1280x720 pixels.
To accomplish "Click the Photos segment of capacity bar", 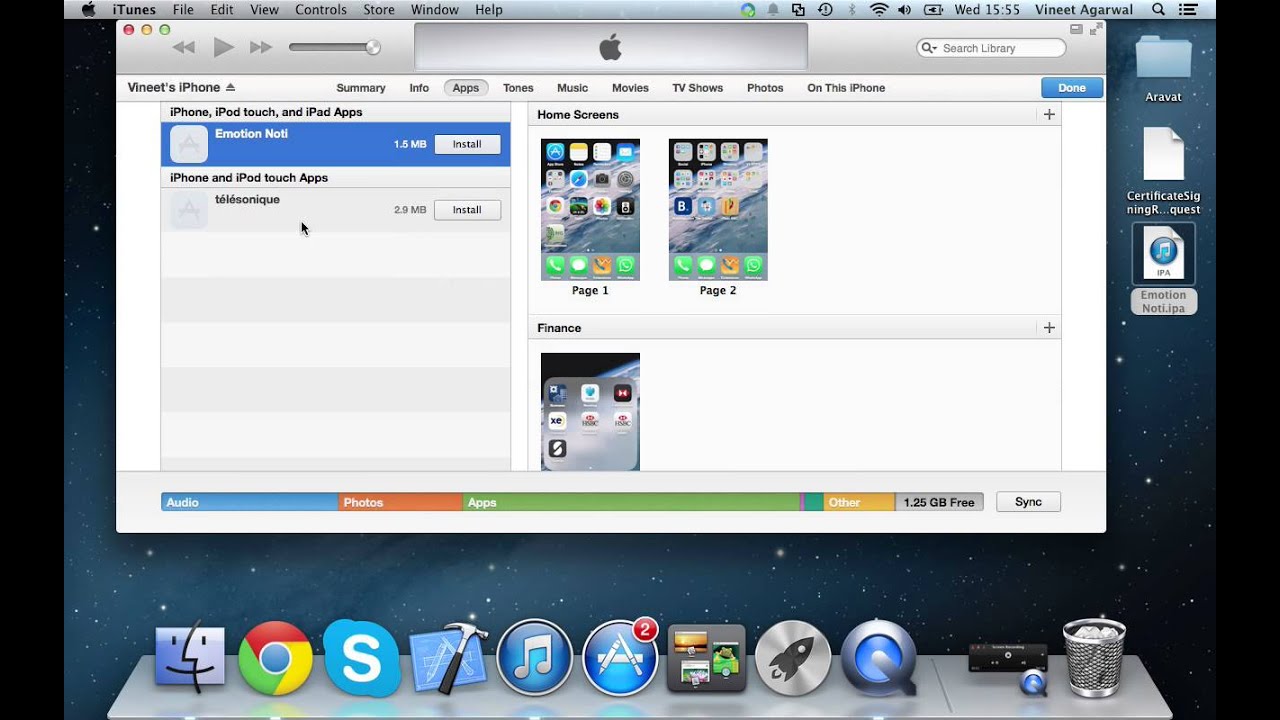I will coord(400,502).
